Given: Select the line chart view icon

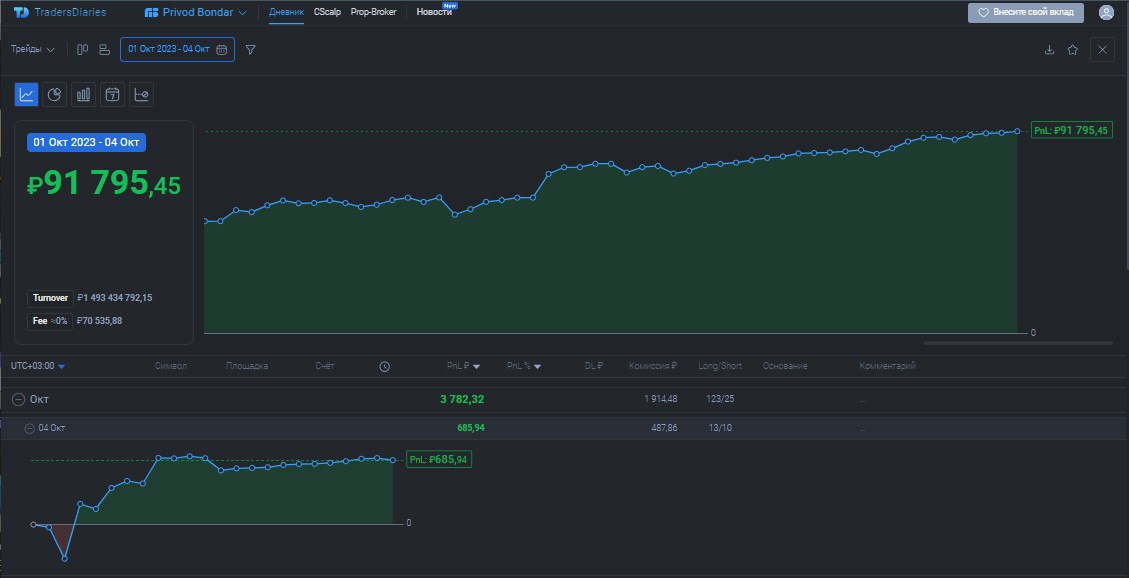Looking at the screenshot, I should [26, 93].
